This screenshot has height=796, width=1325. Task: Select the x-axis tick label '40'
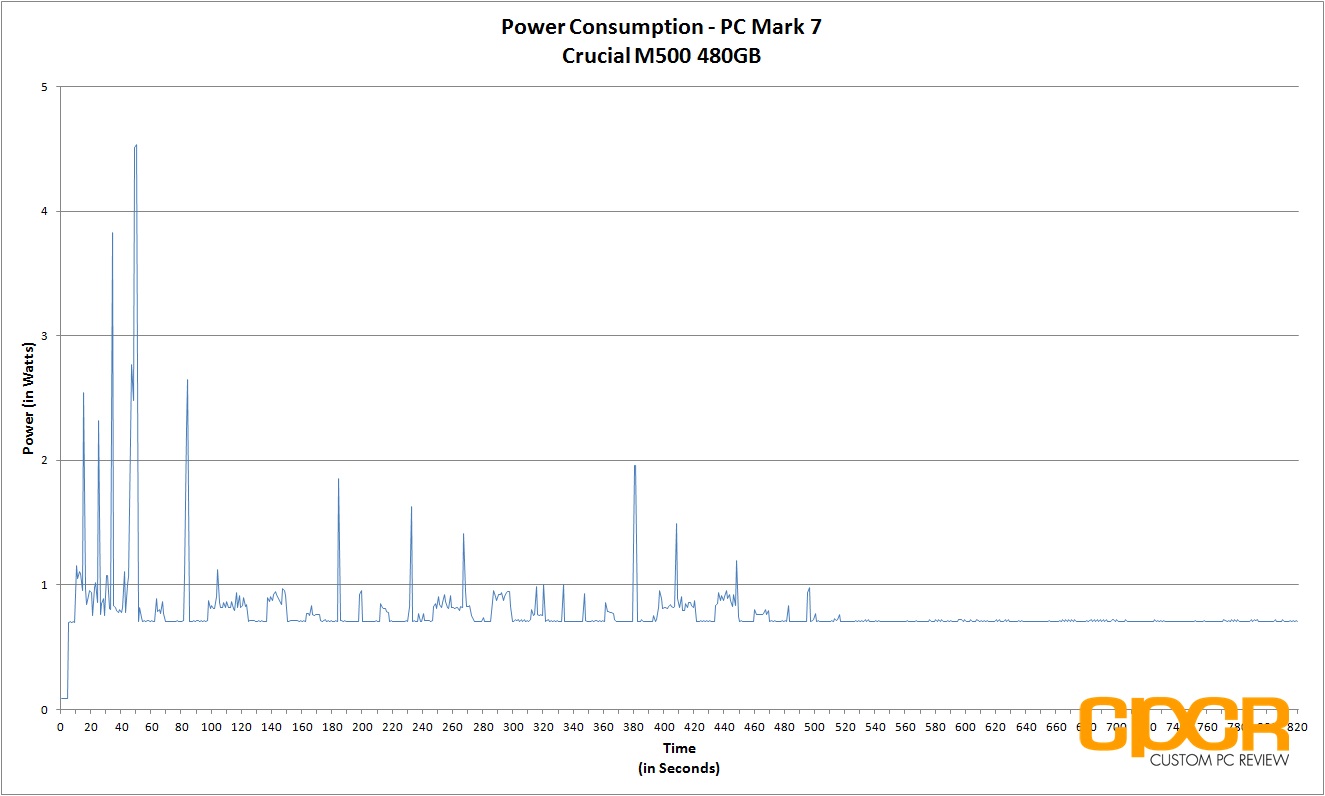(121, 727)
